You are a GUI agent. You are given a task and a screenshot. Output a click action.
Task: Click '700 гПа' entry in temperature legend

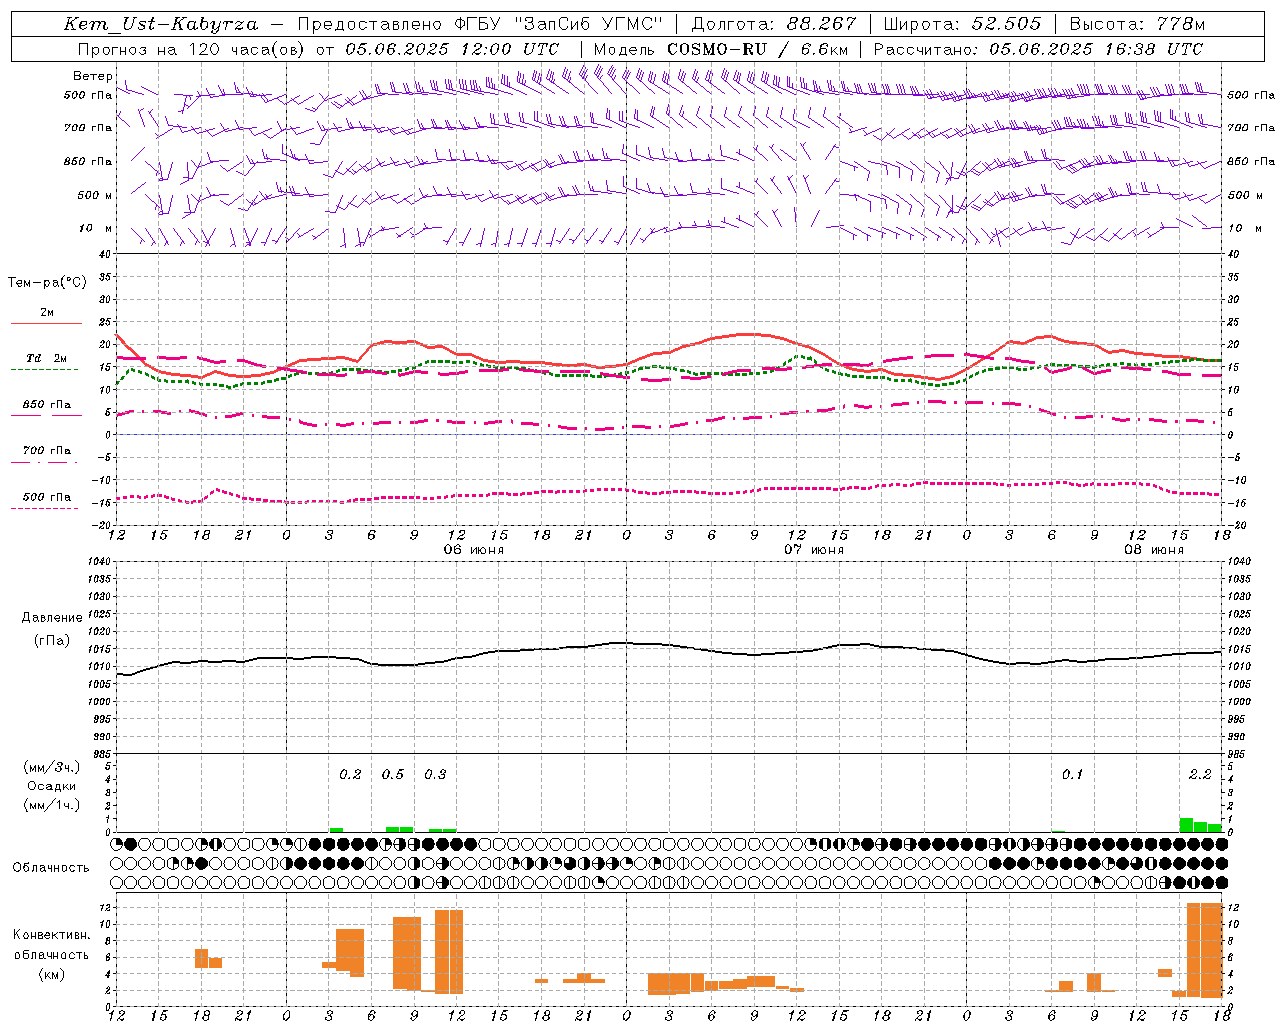click(x=47, y=450)
